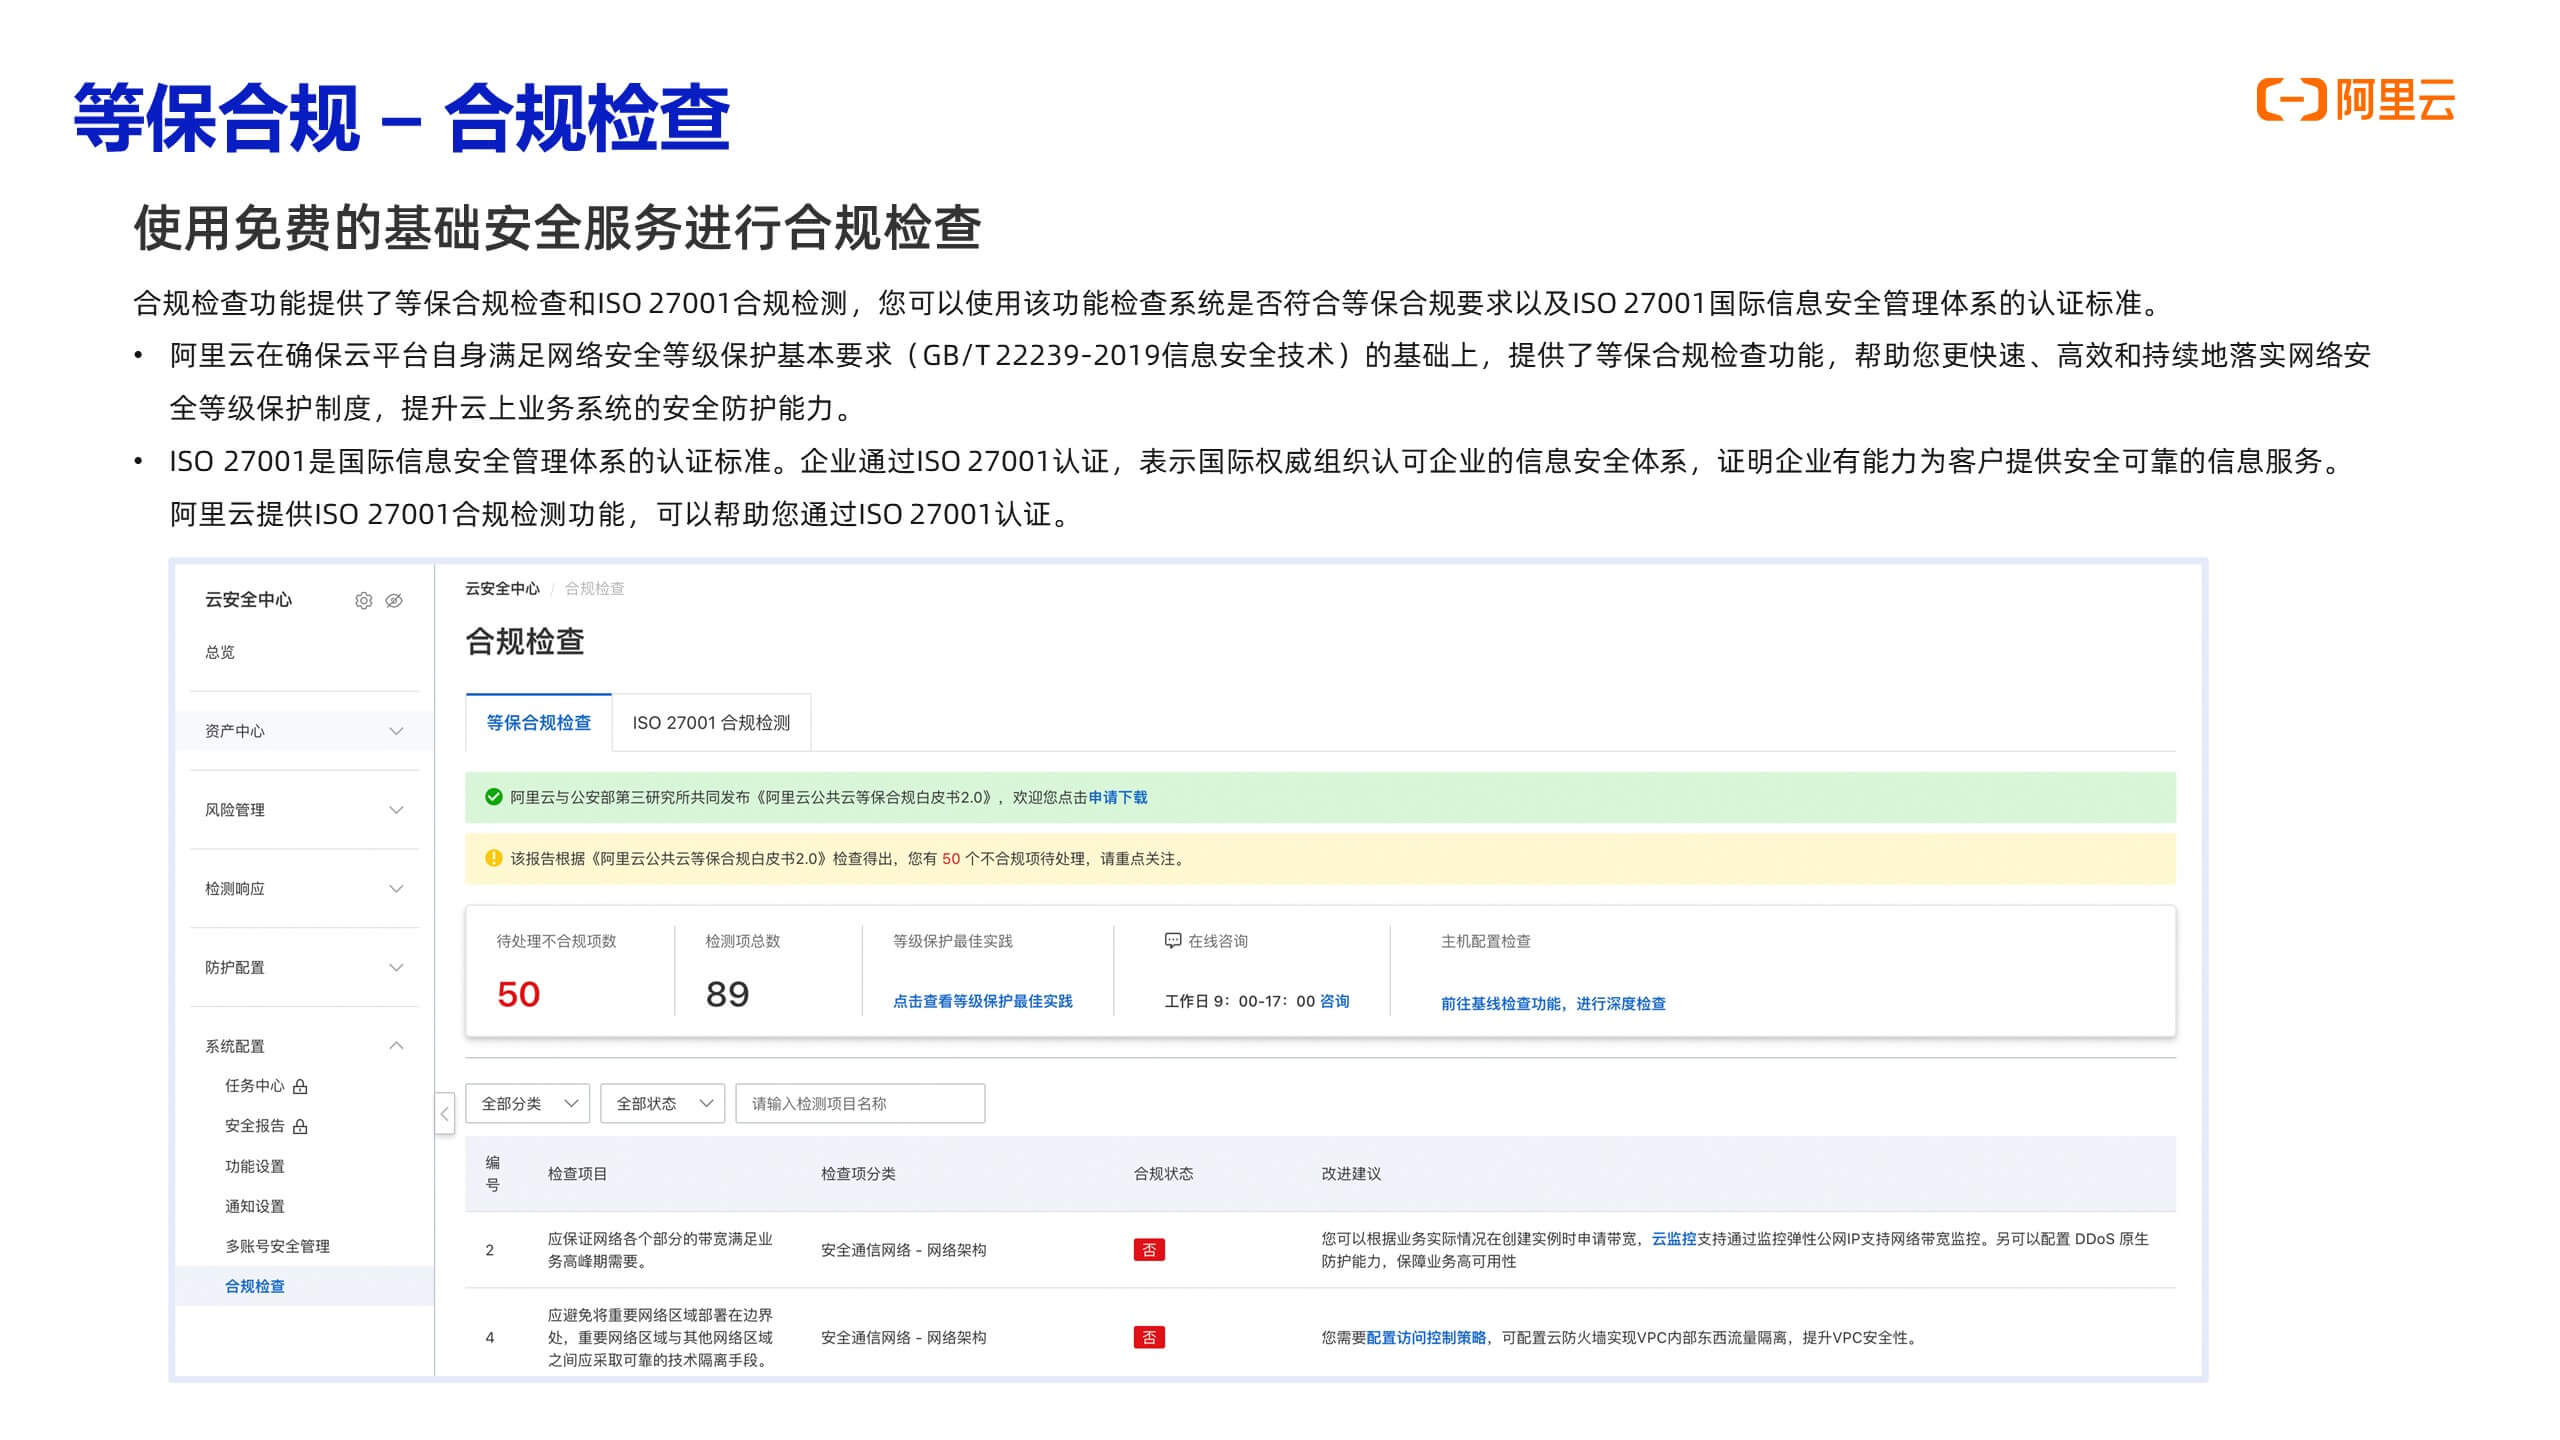This screenshot has width=2560, height=1440.
Task: Click the lock icon next to 任务中心
Action: pyautogui.click(x=300, y=1086)
